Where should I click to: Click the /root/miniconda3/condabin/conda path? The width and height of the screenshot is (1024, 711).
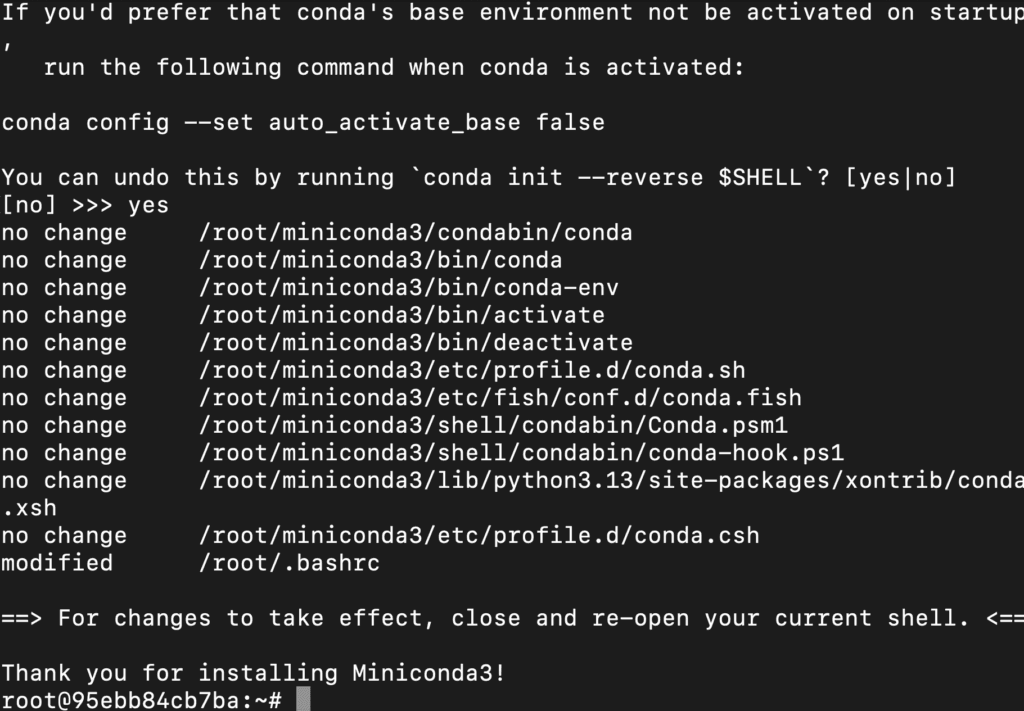click(x=415, y=232)
